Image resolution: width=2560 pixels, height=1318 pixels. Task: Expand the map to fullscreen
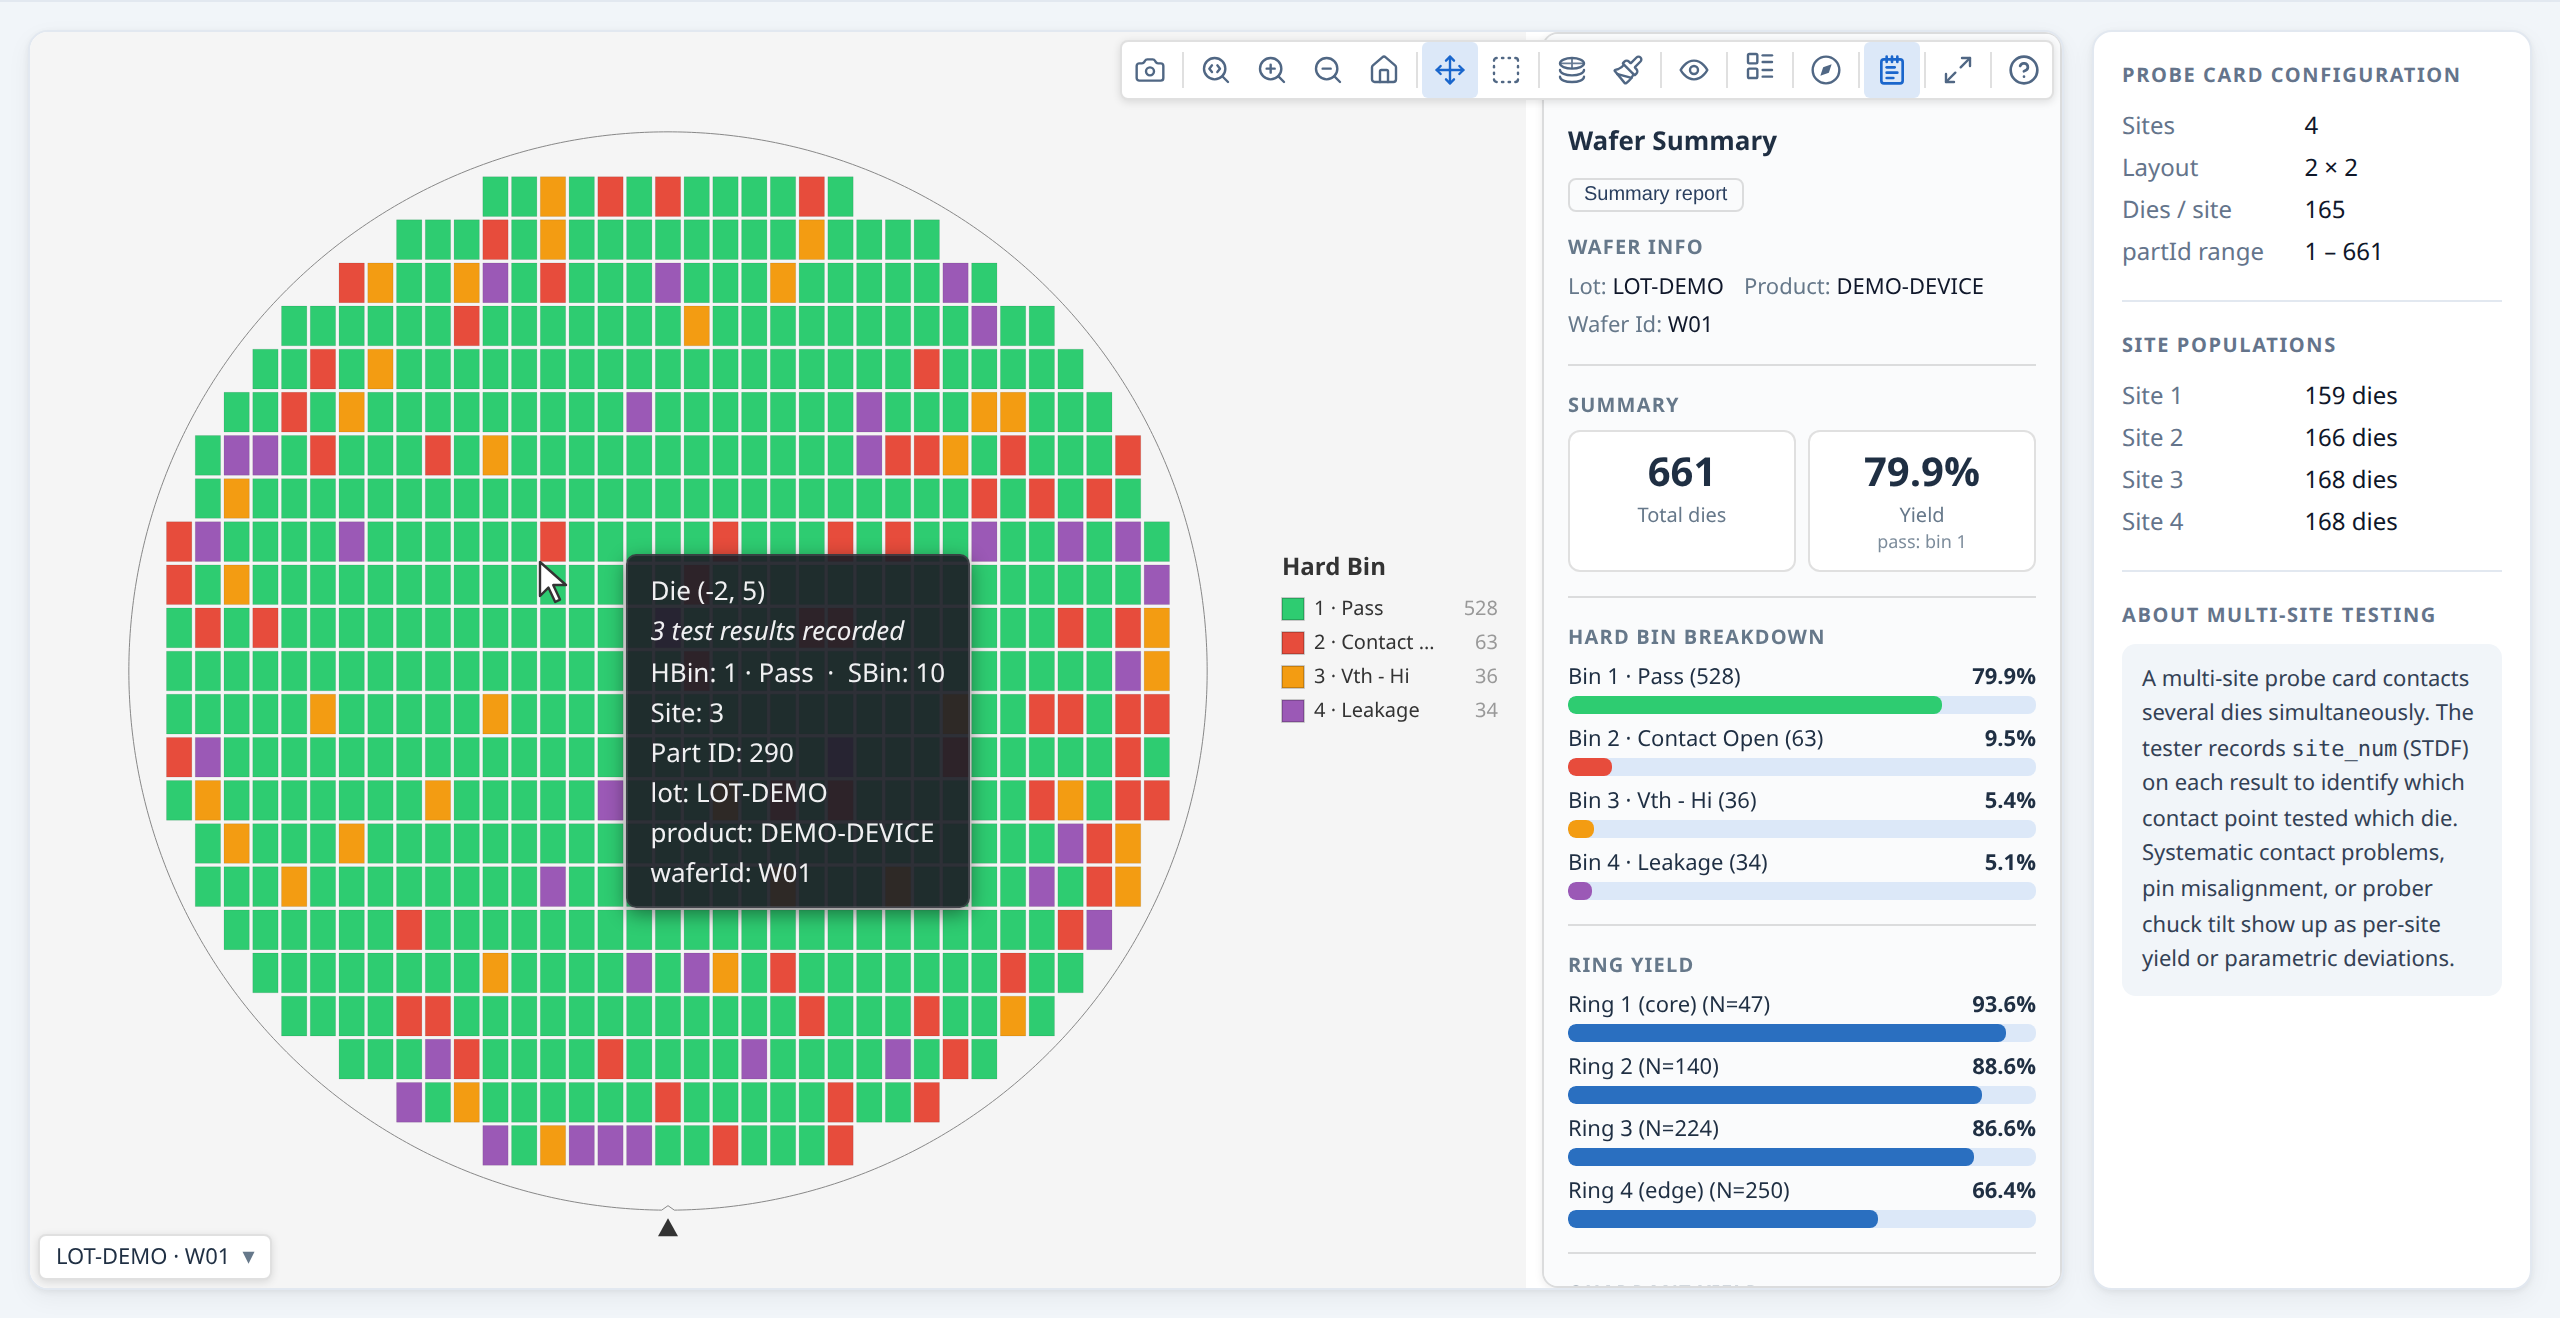1958,70
